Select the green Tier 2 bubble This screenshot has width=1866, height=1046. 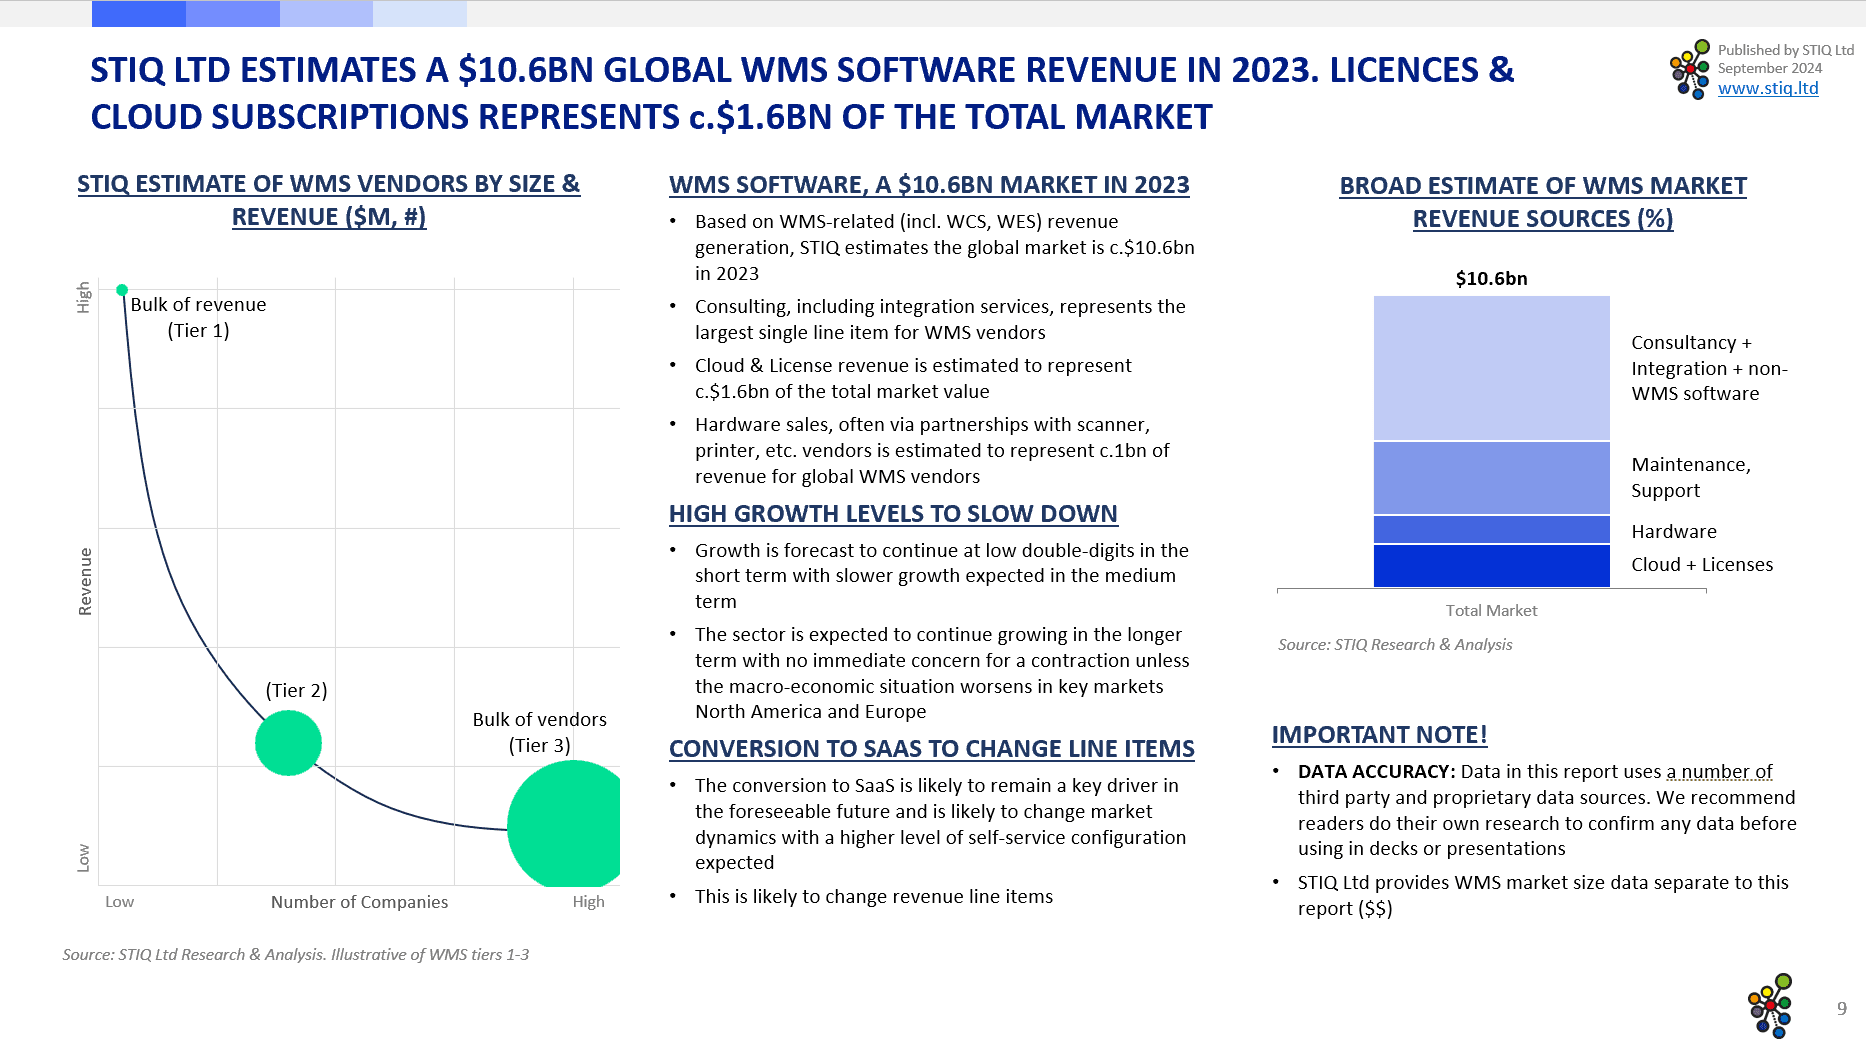[288, 743]
